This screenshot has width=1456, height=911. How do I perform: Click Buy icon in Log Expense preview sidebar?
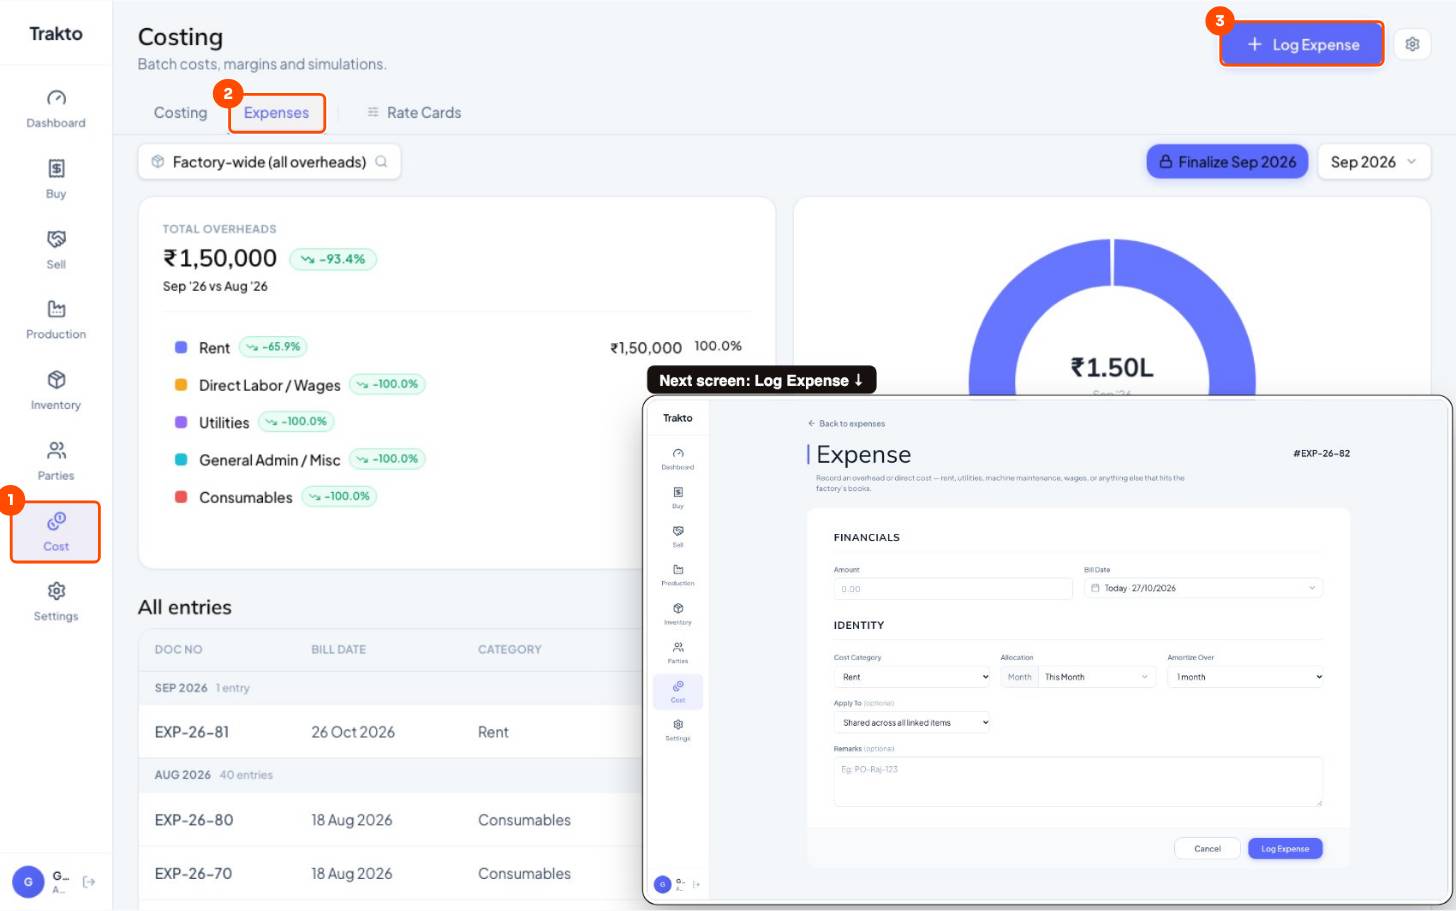(x=678, y=492)
